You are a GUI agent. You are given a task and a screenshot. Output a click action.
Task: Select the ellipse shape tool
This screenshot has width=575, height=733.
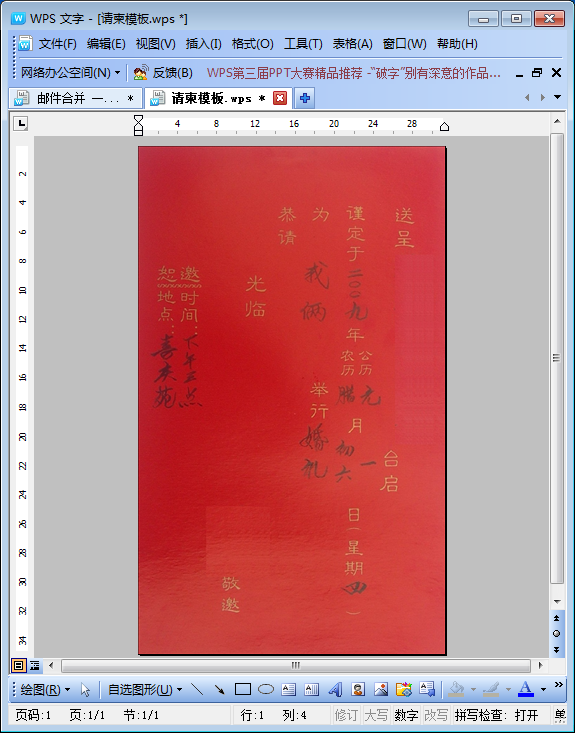click(x=266, y=689)
